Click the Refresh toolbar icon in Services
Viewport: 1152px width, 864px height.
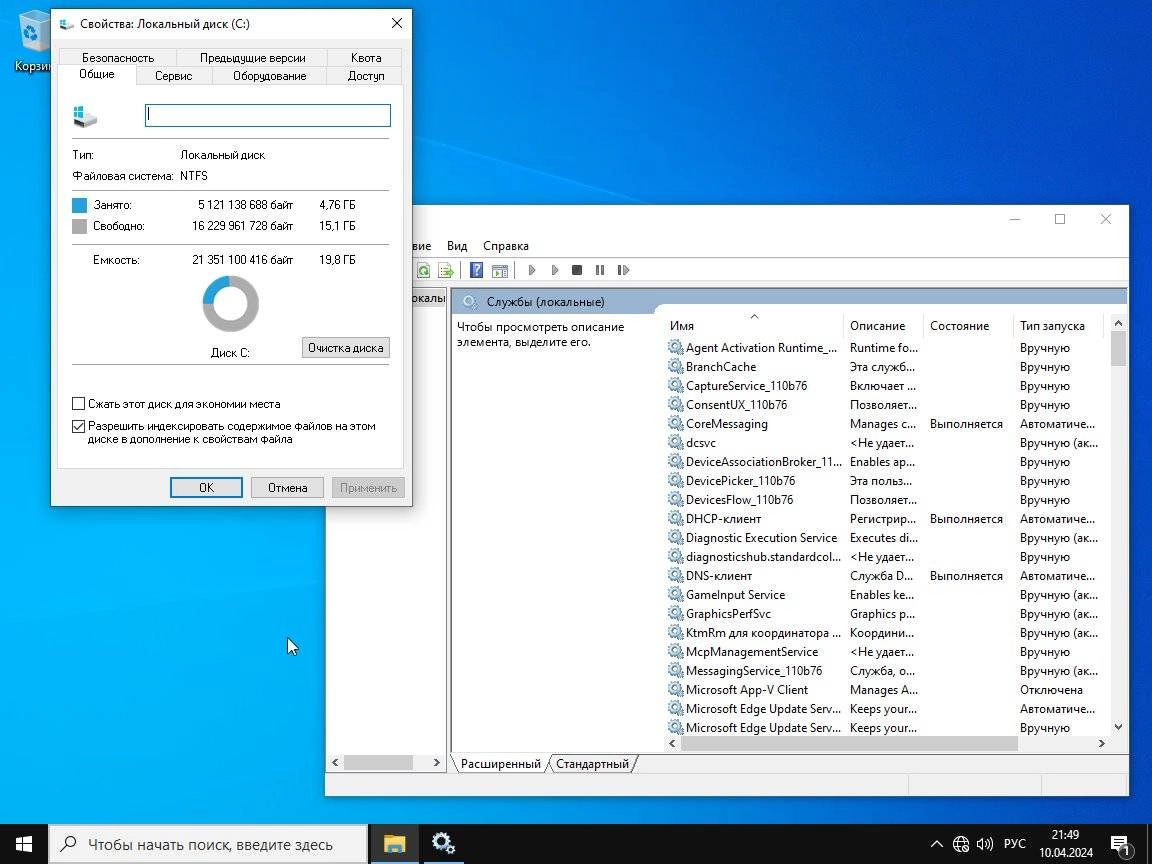[x=423, y=270]
